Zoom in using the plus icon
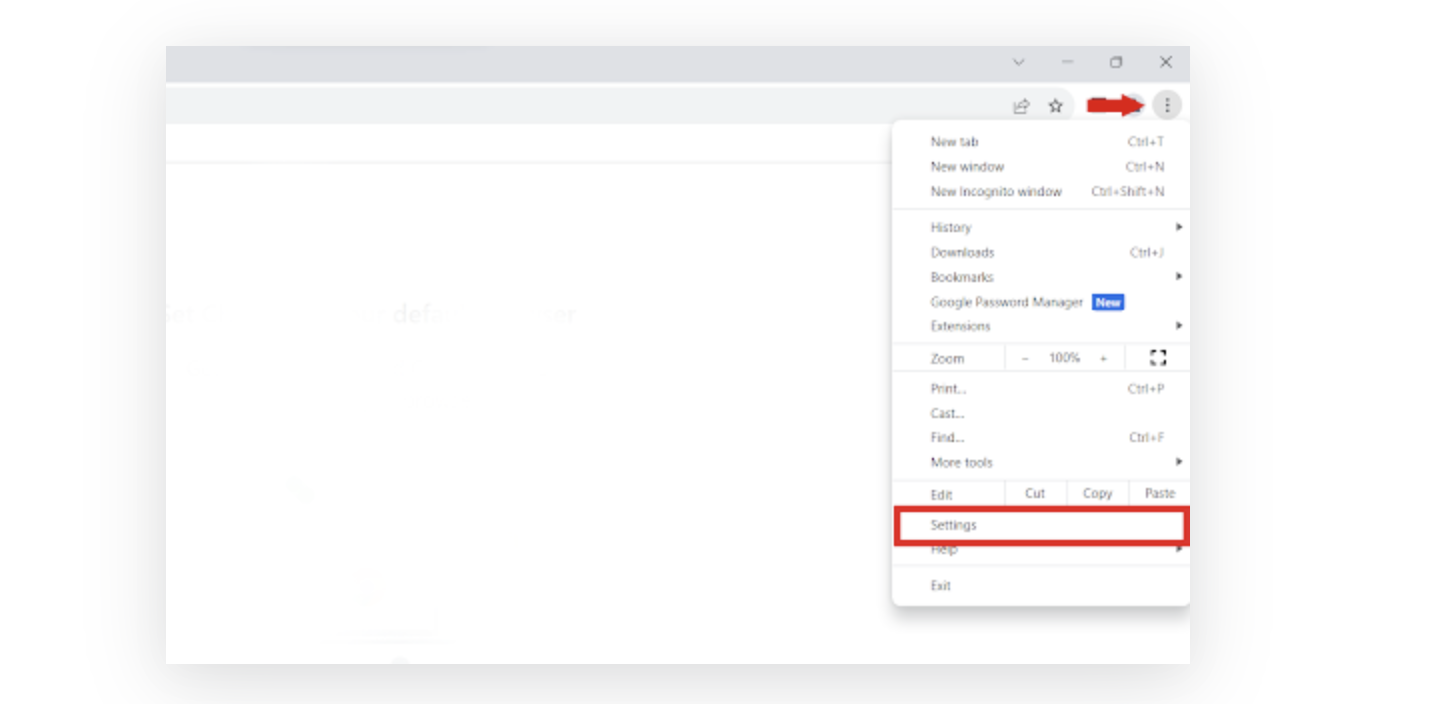The image size is (1454, 704). 1102,358
